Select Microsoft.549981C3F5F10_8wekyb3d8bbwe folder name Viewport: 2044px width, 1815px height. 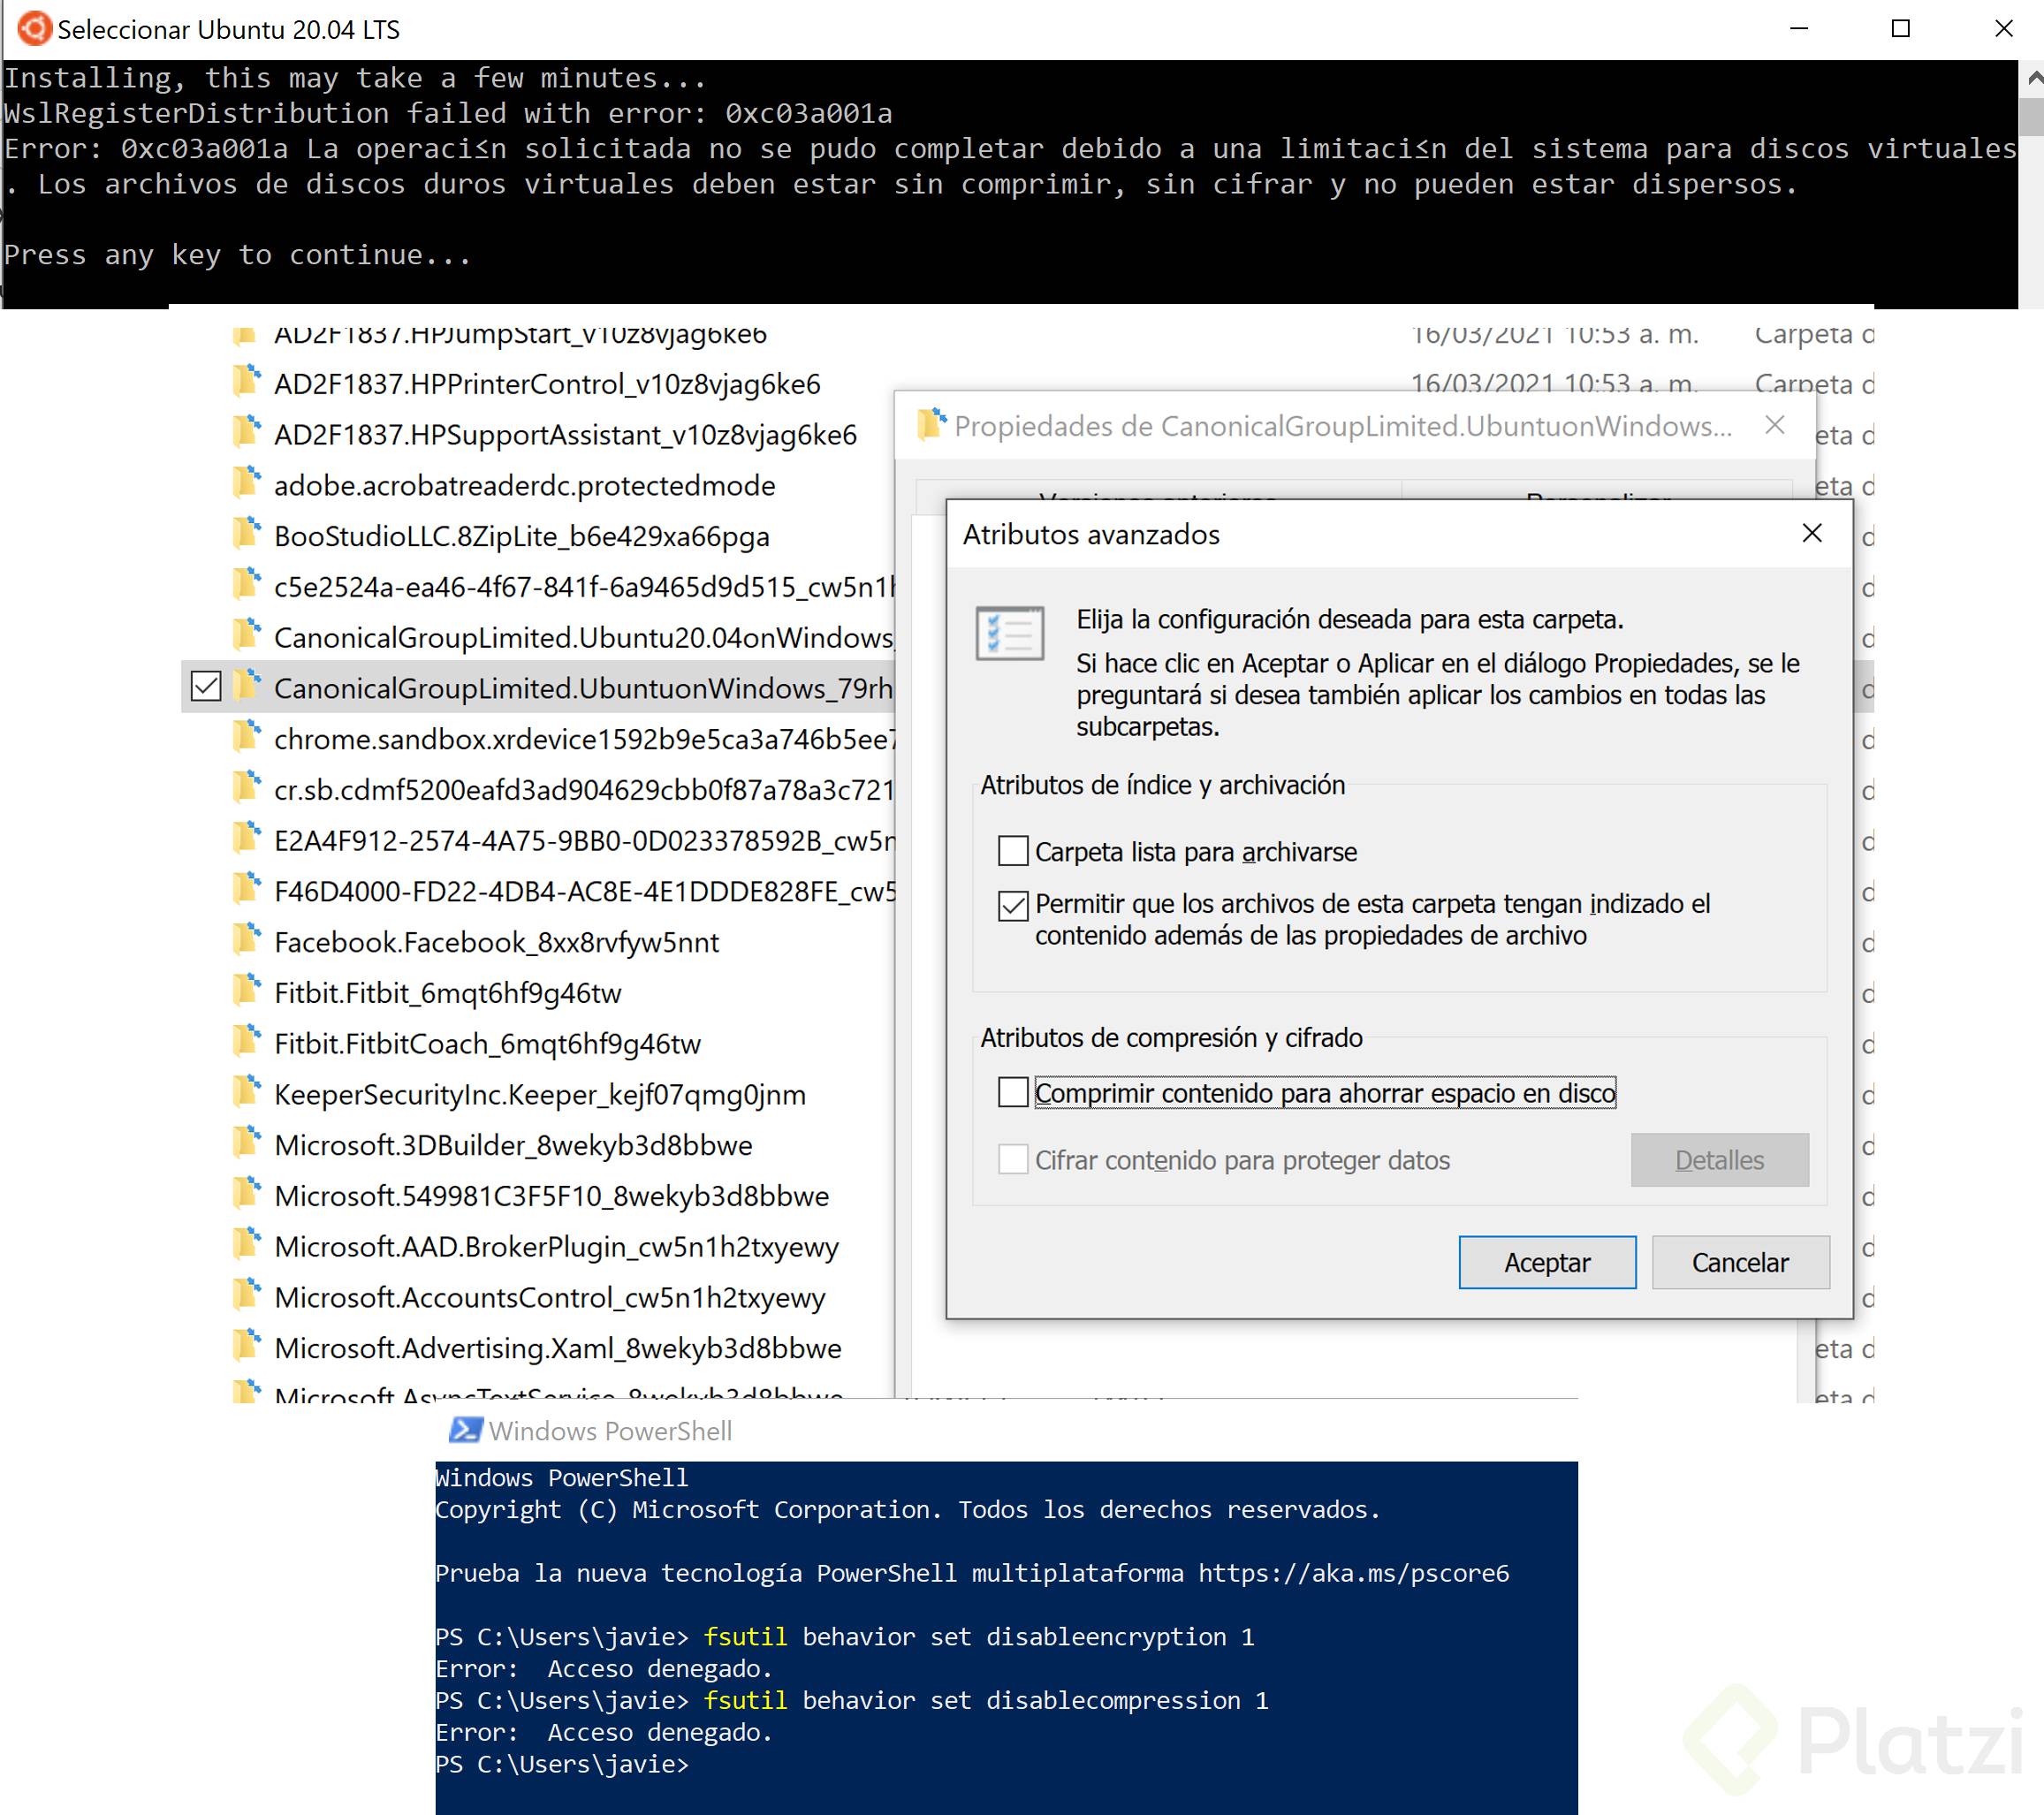(551, 1197)
